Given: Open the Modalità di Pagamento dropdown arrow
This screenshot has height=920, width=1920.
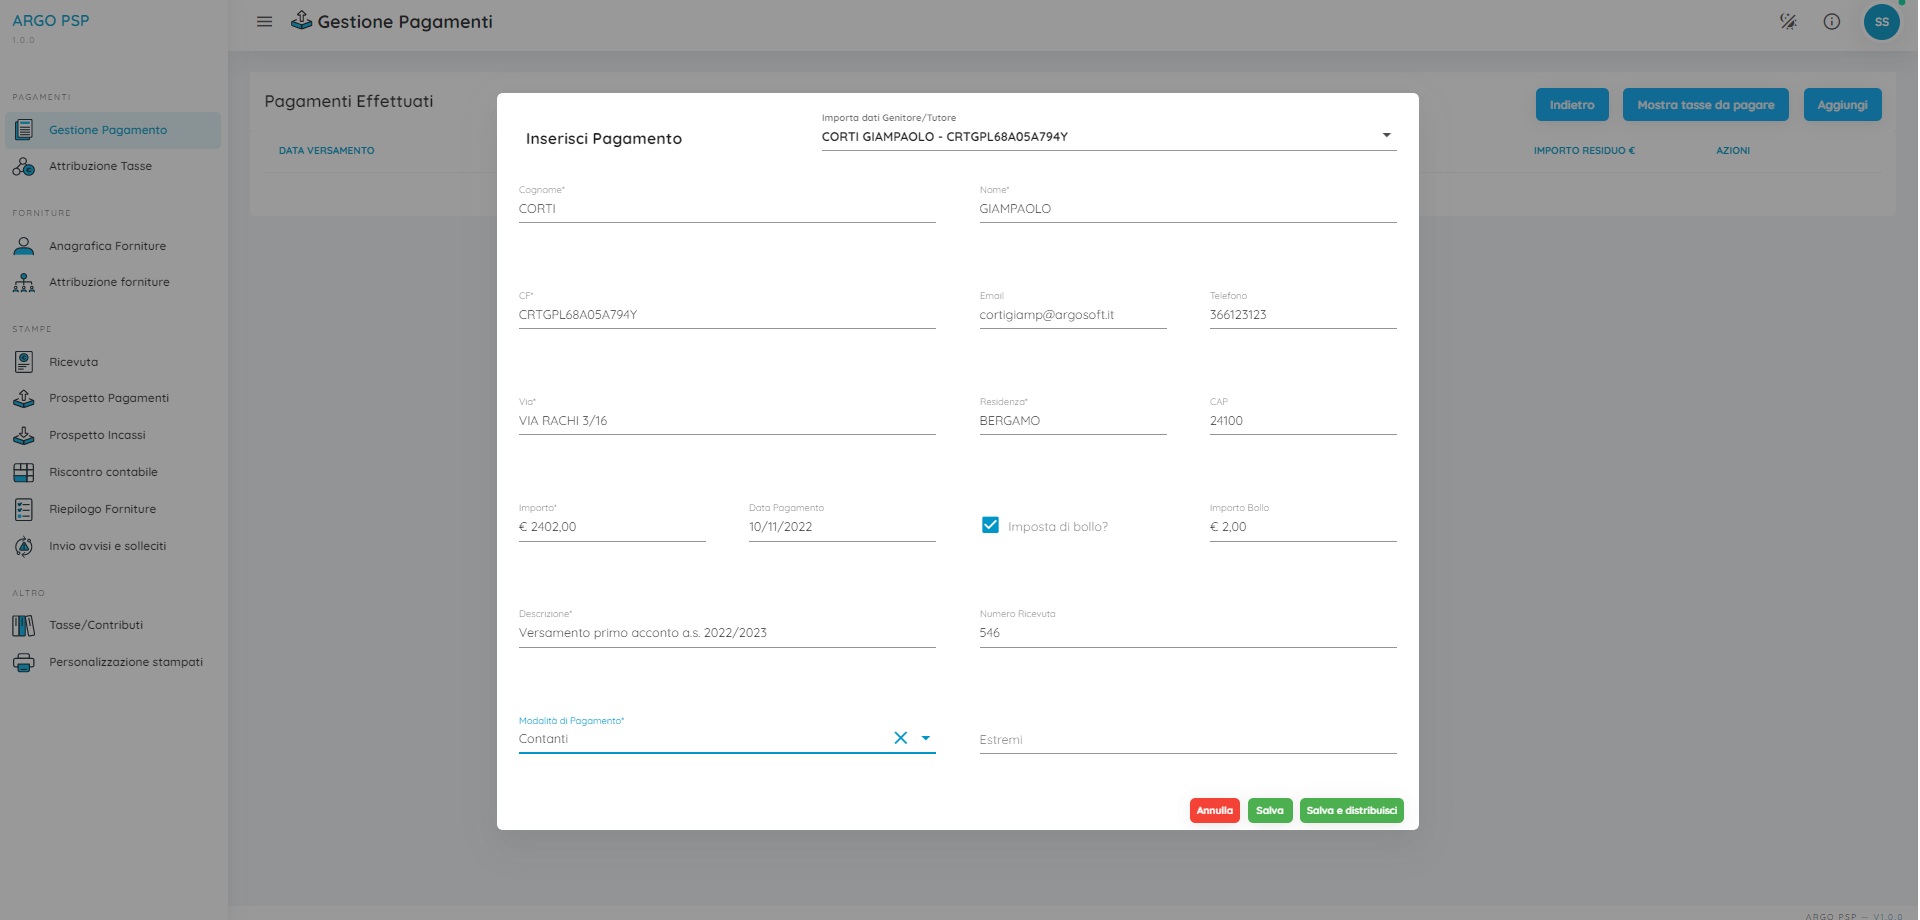Looking at the screenshot, I should click(x=925, y=739).
